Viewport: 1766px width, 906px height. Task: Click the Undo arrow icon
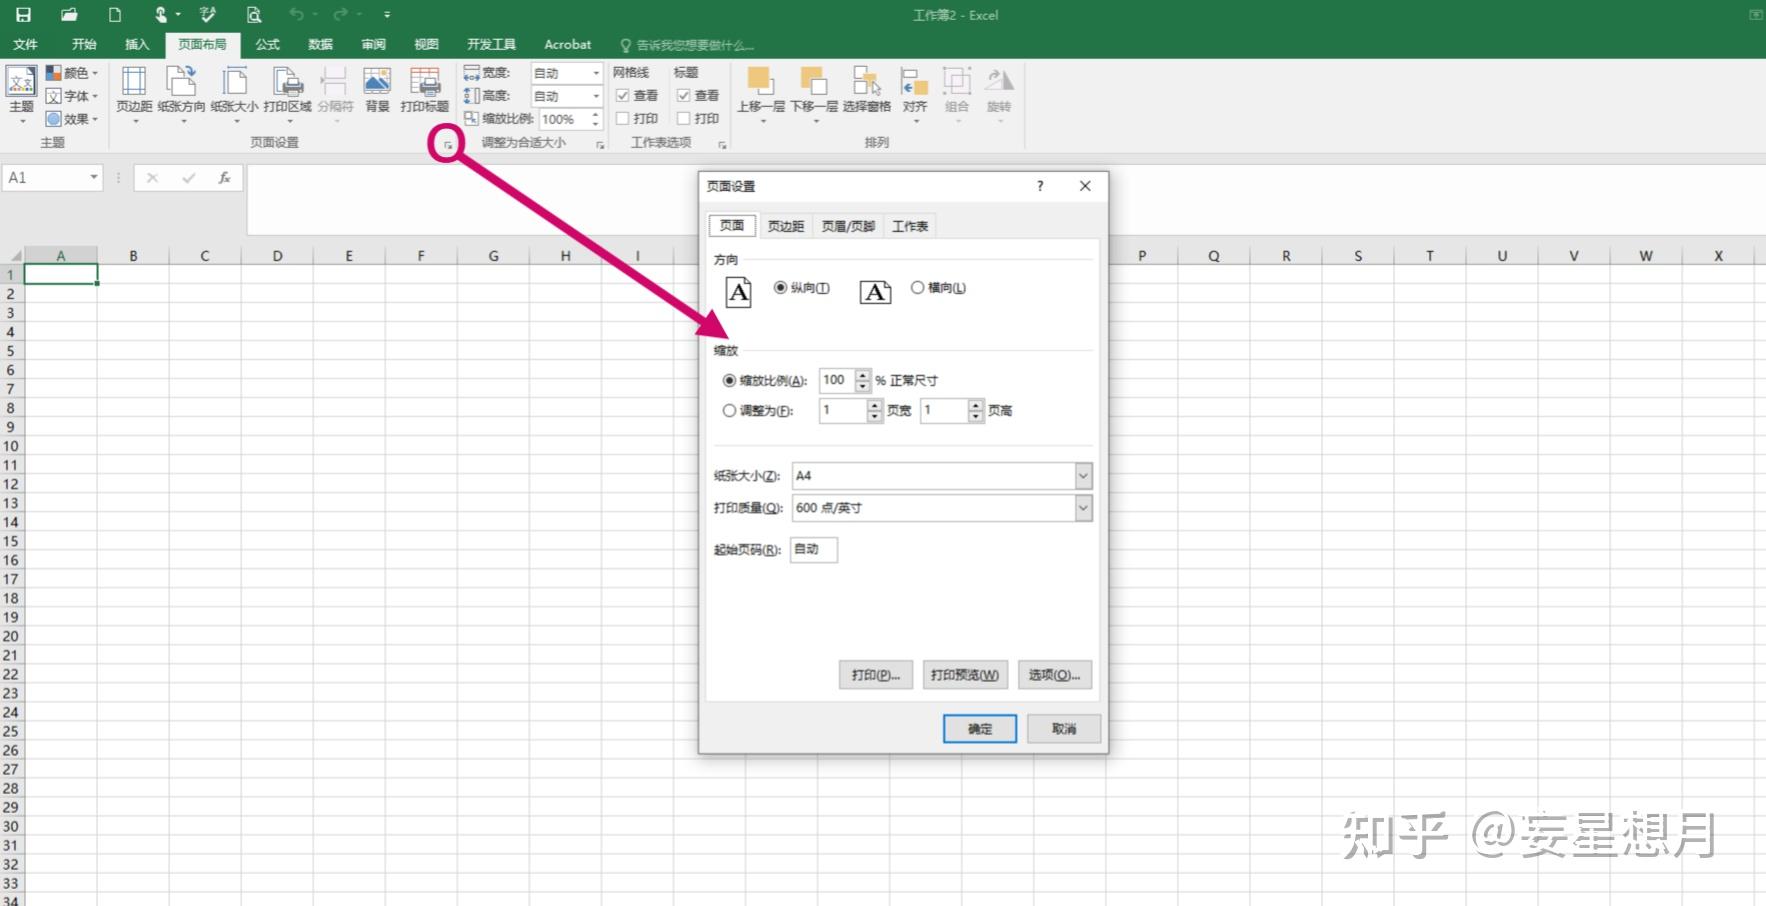[x=296, y=15]
